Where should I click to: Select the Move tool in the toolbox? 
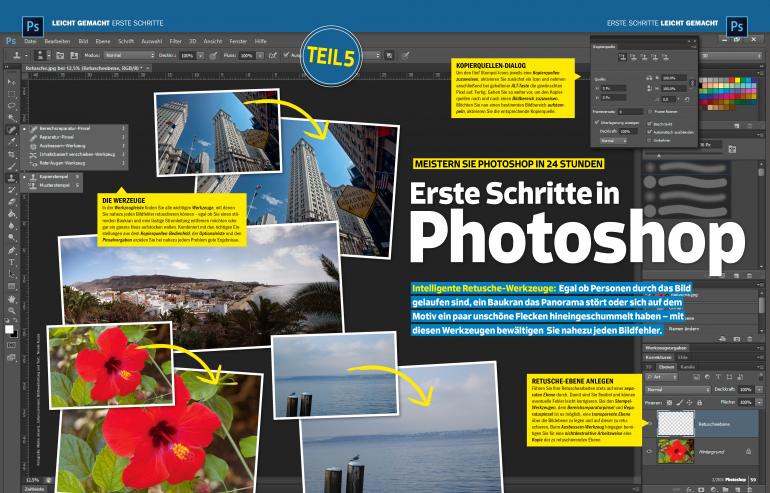(11, 82)
